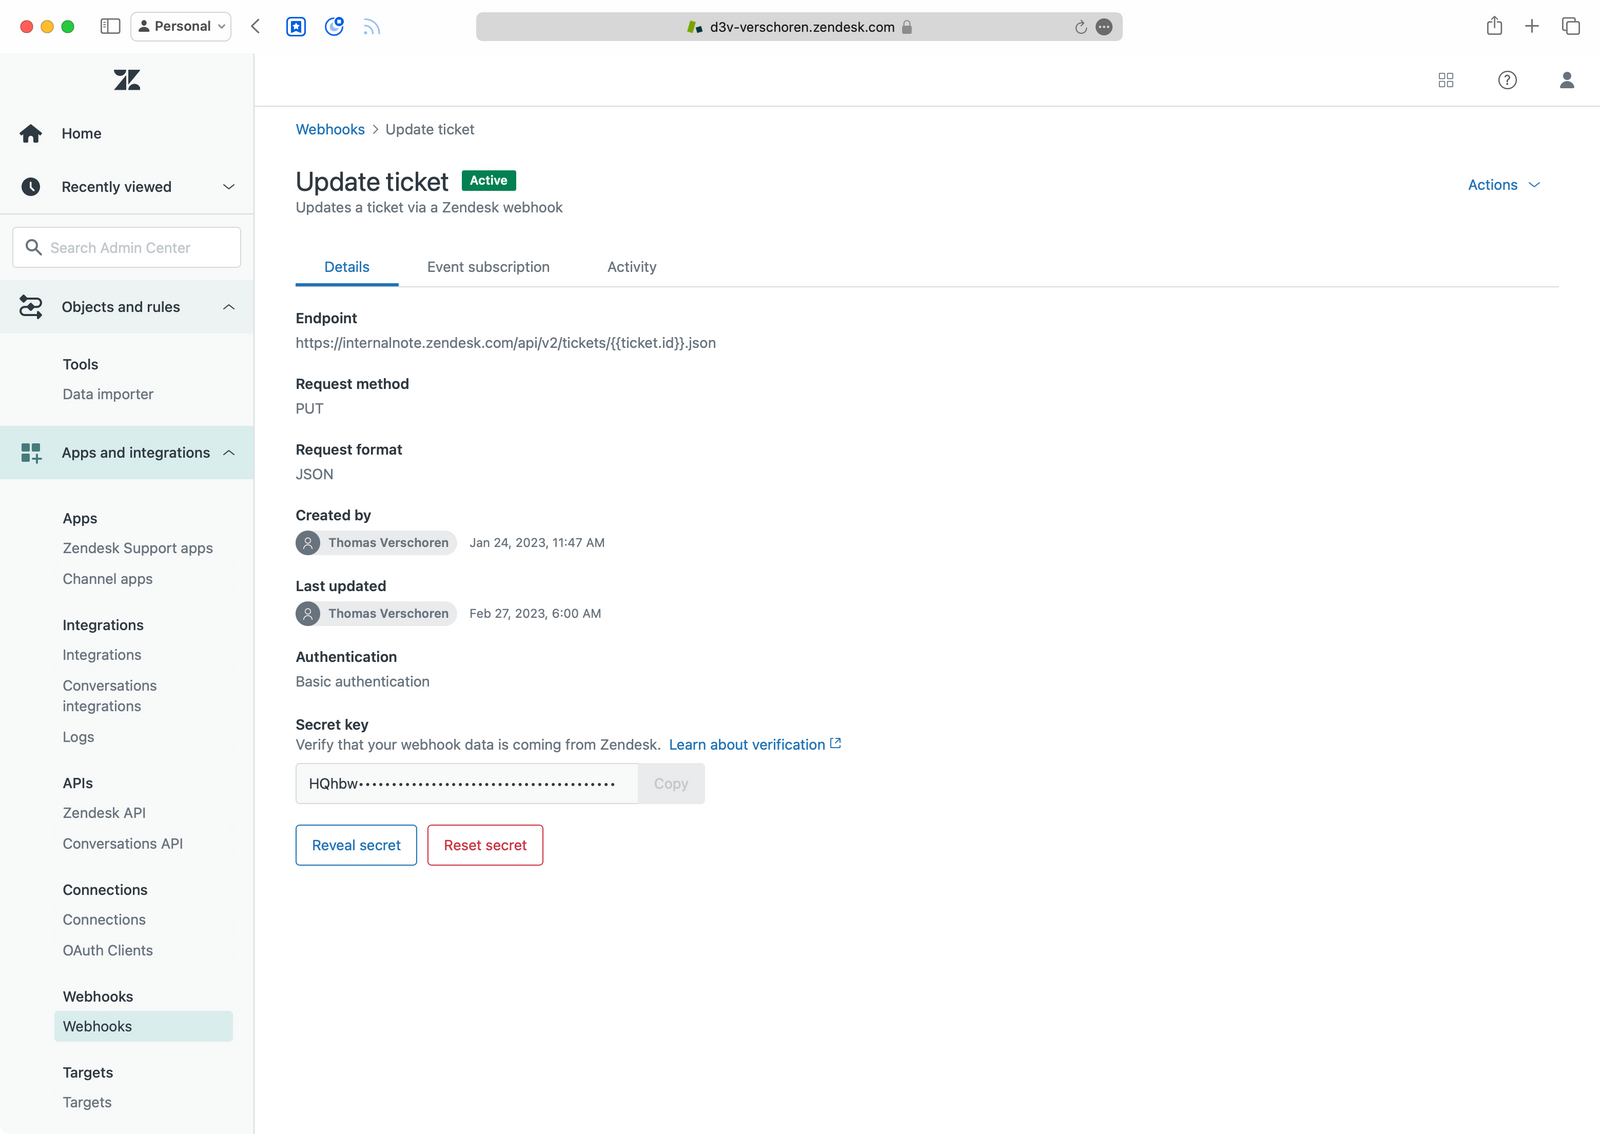Click the user profile icon
The width and height of the screenshot is (1600, 1134).
pyautogui.click(x=1567, y=80)
